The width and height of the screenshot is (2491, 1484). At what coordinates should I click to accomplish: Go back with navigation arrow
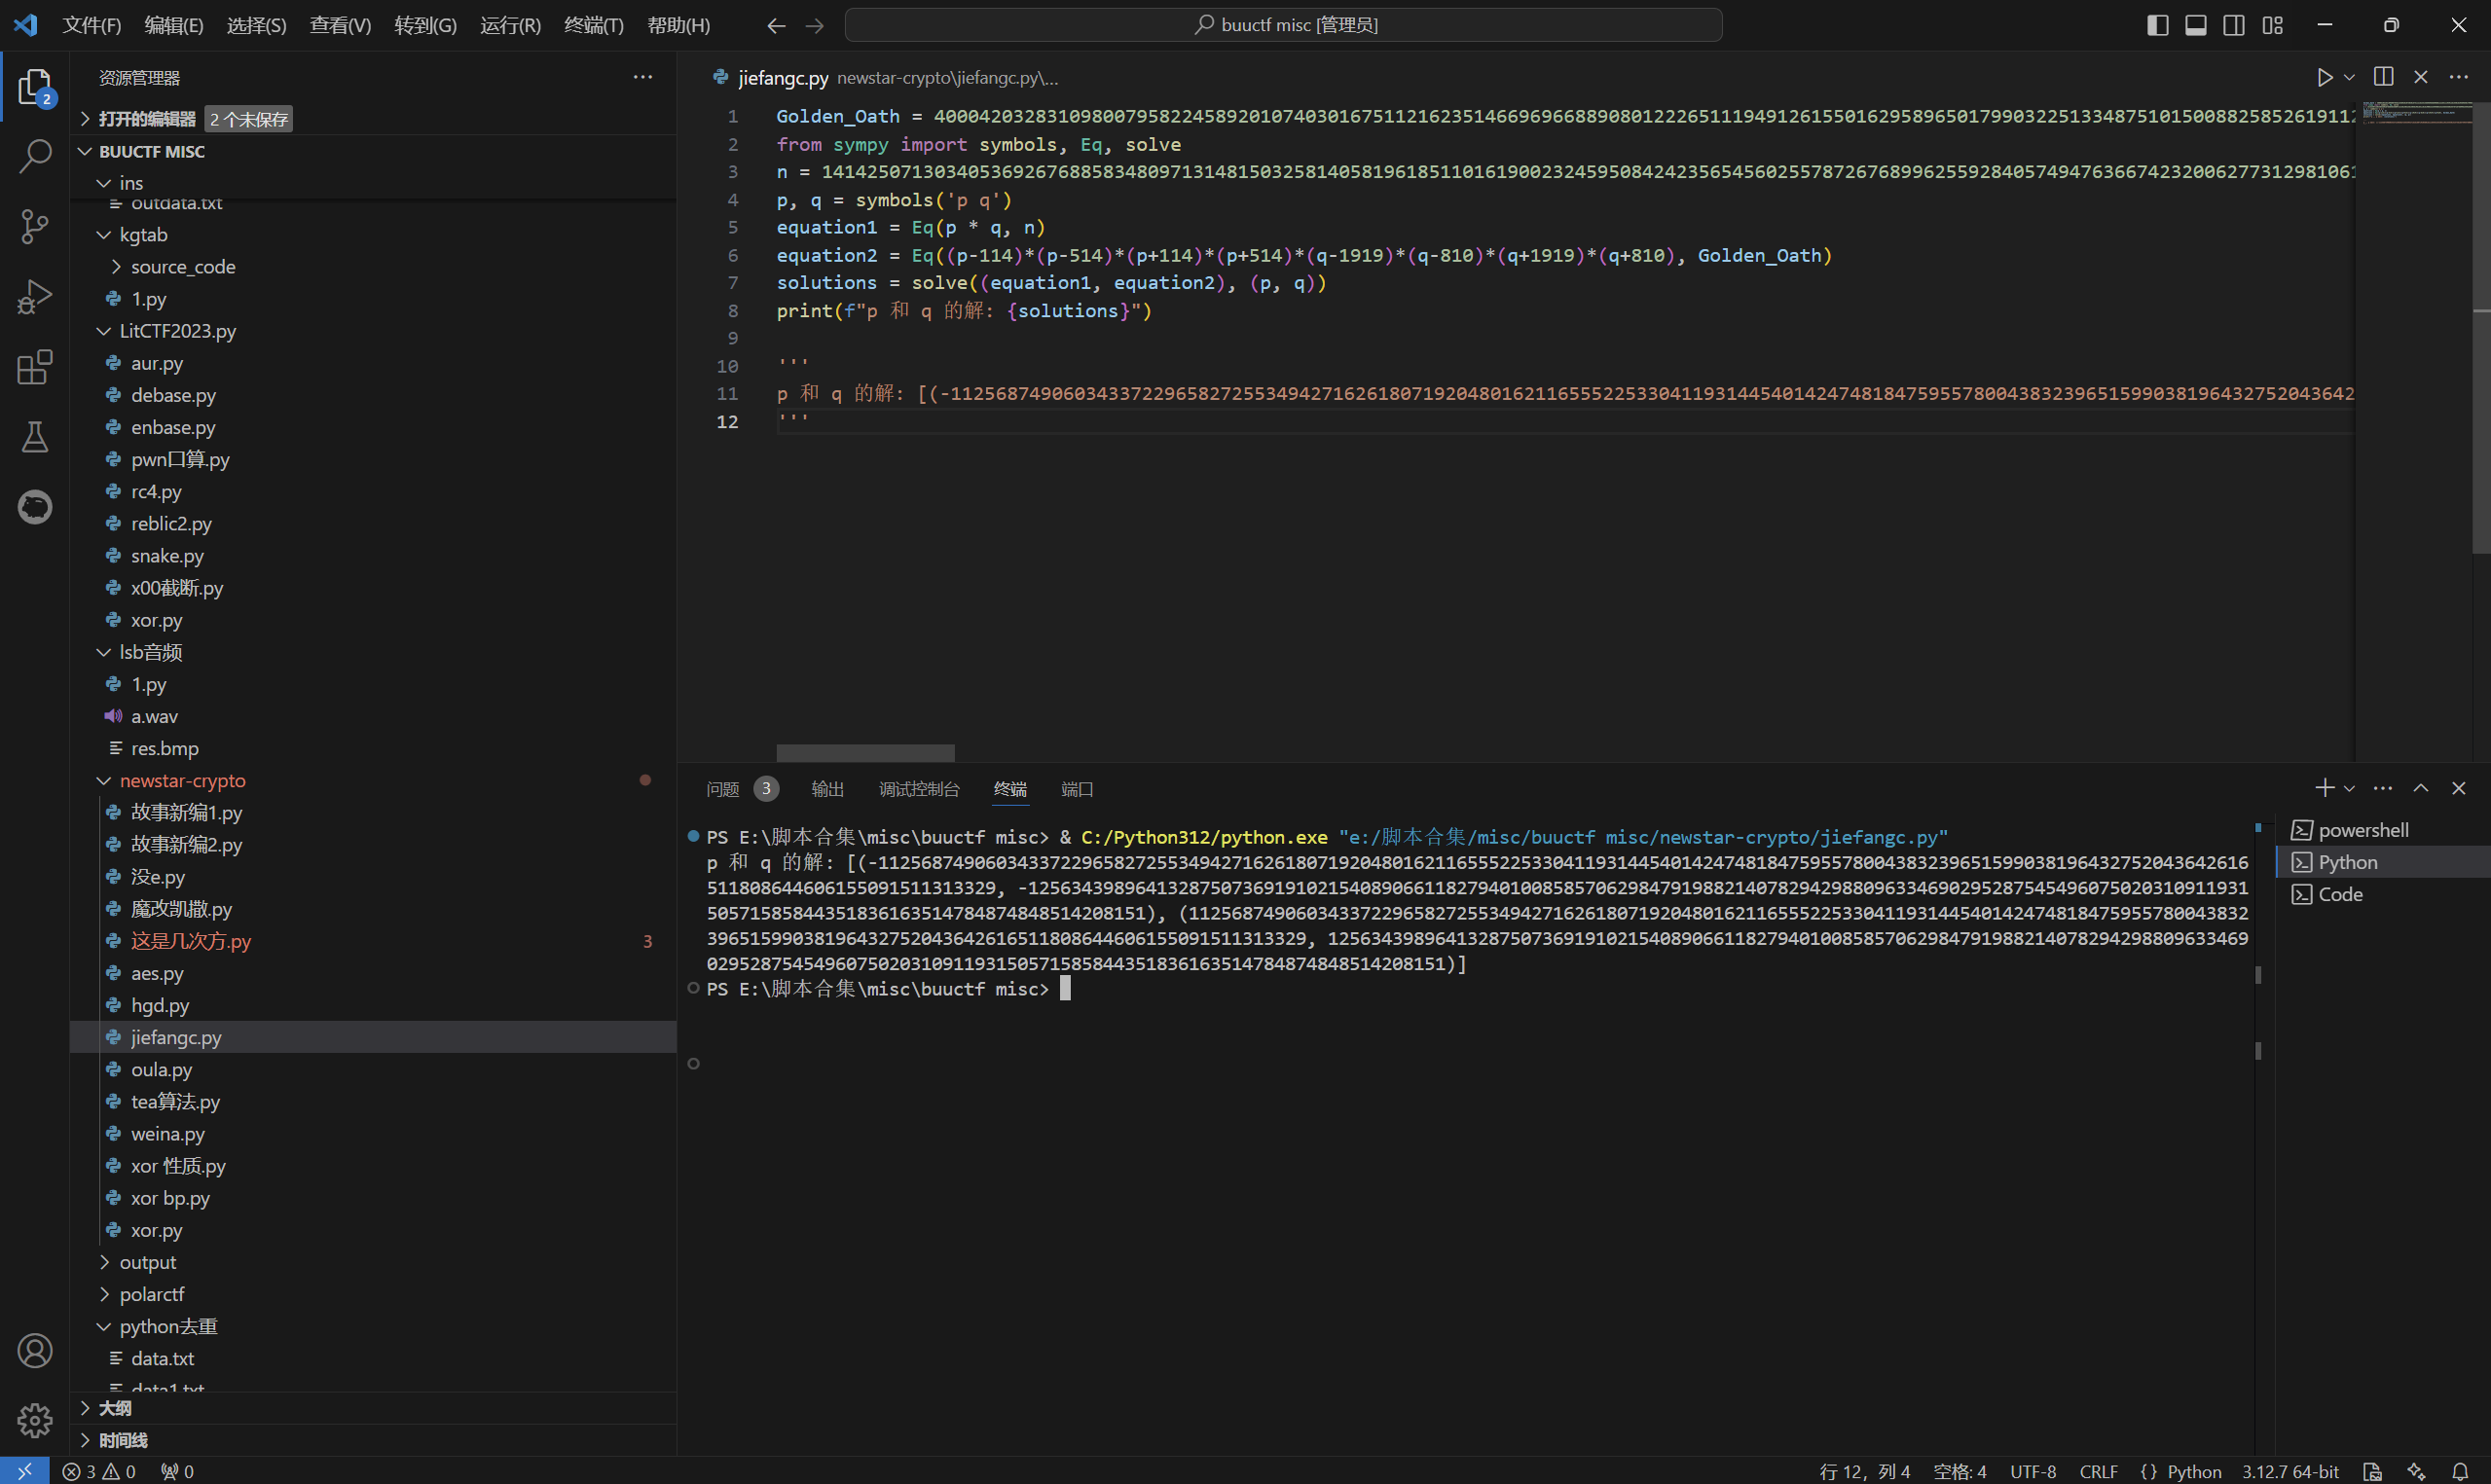pyautogui.click(x=776, y=25)
